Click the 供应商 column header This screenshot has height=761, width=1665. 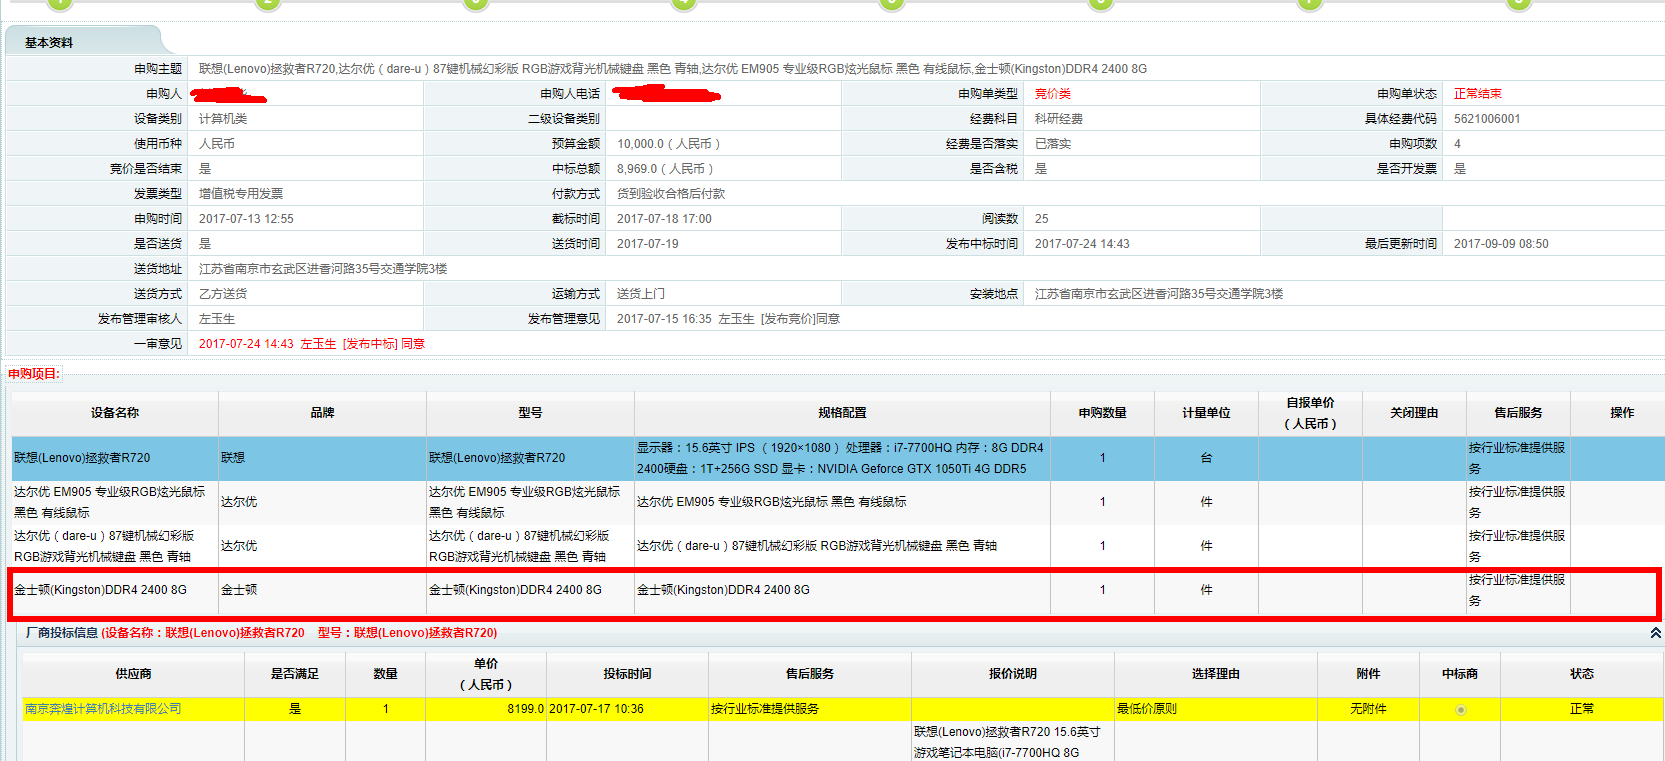(x=133, y=674)
